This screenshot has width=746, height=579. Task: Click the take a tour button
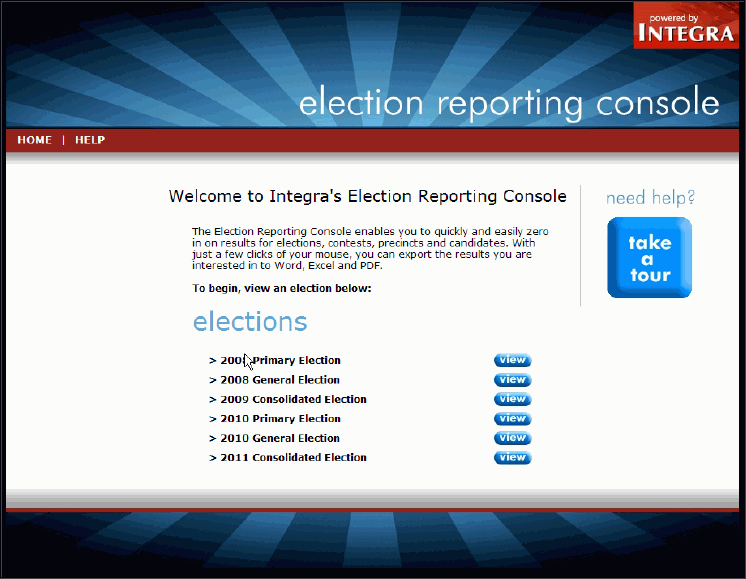click(649, 257)
